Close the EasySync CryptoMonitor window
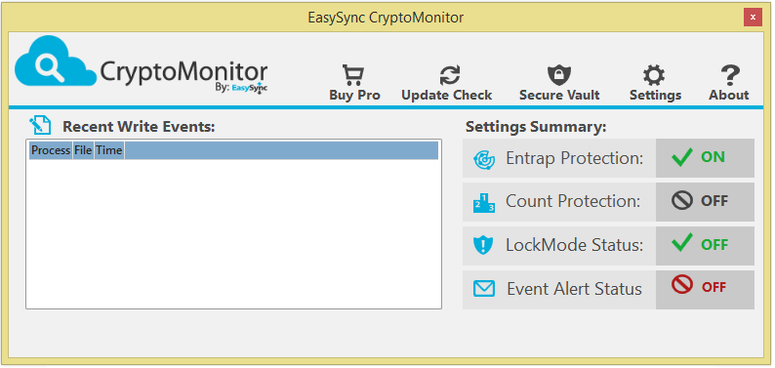The image size is (775, 368). point(752,17)
